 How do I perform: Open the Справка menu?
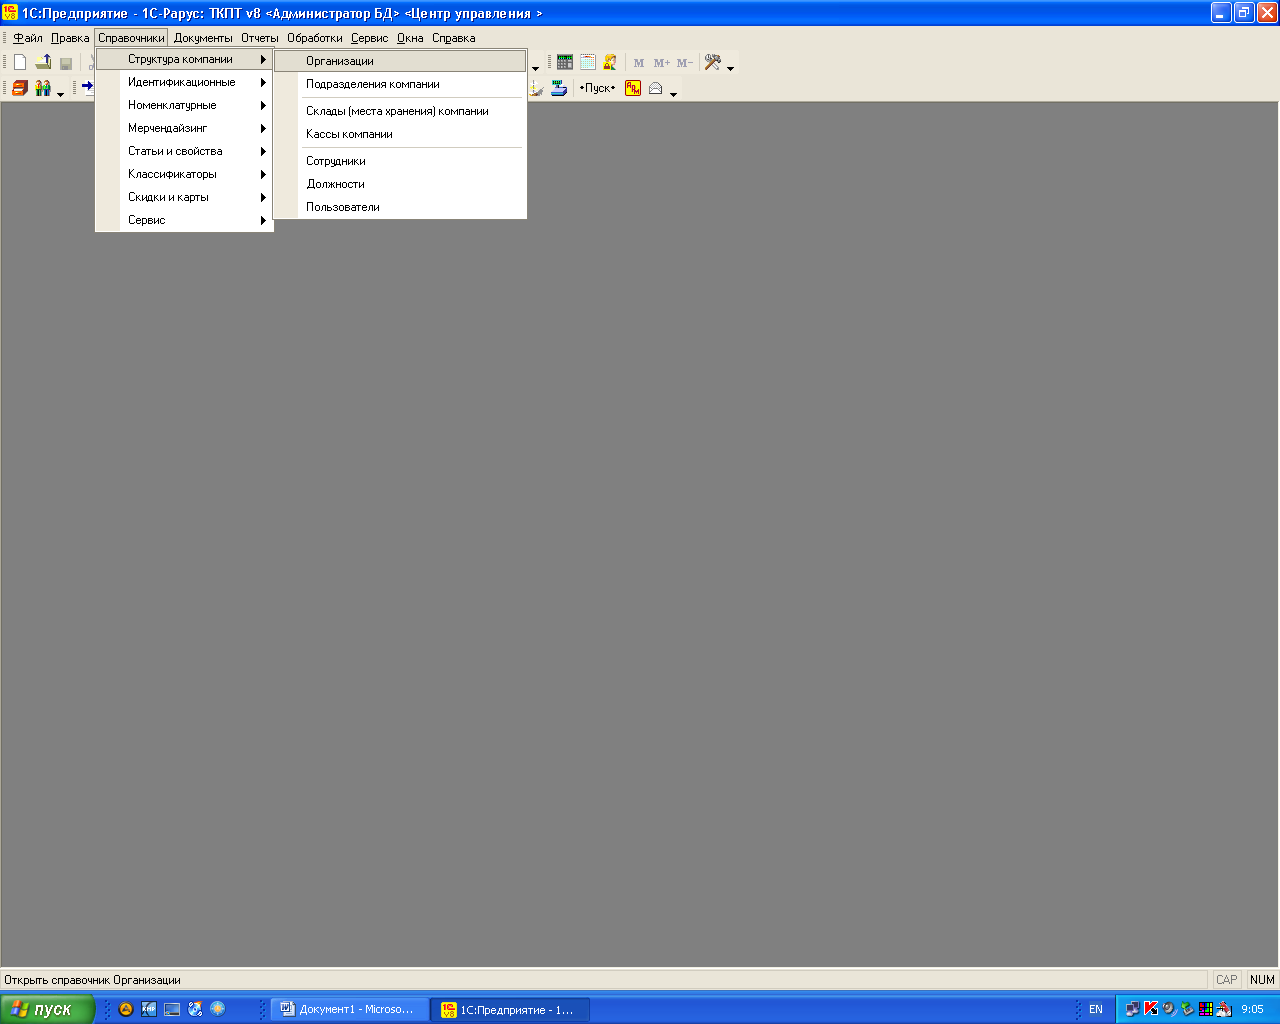click(454, 38)
